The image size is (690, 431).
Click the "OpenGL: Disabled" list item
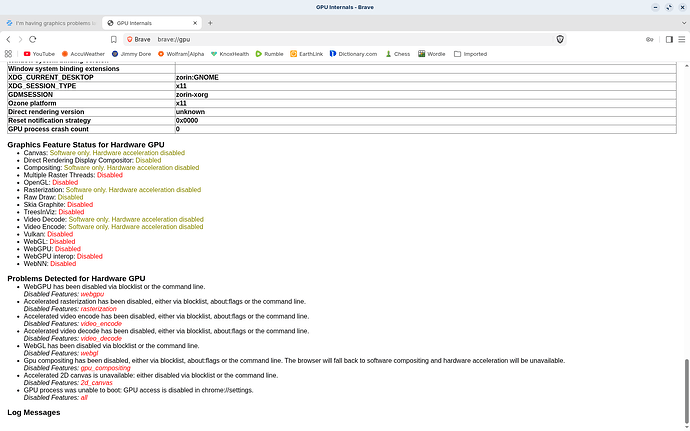pyautogui.click(x=51, y=182)
